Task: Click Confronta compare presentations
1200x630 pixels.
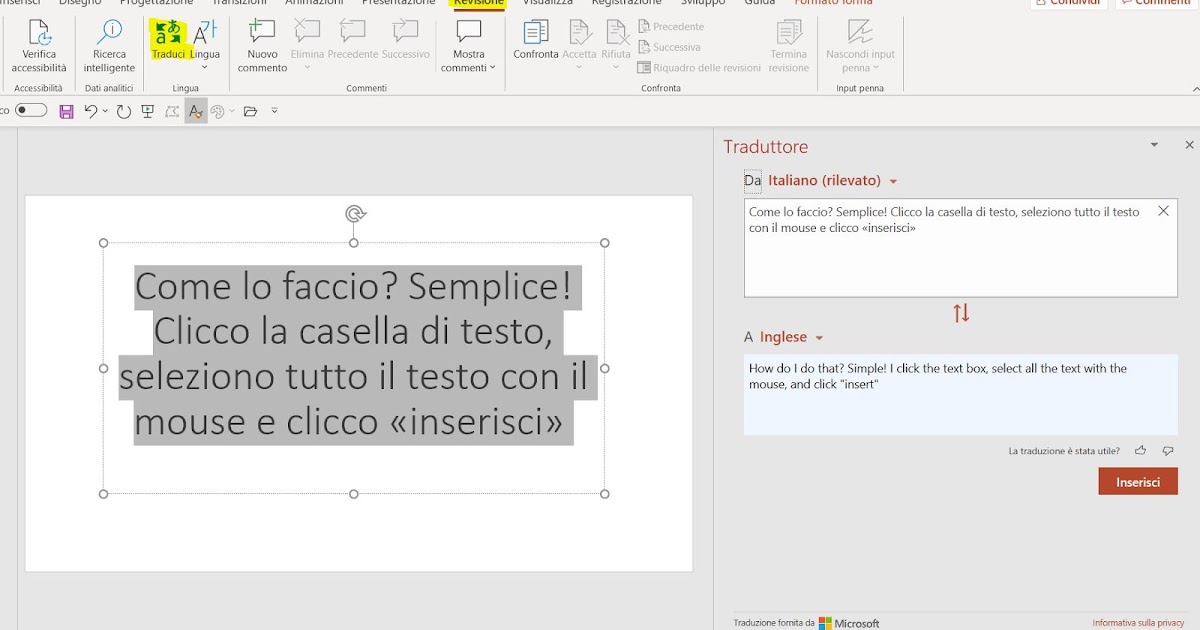Action: coord(536,40)
